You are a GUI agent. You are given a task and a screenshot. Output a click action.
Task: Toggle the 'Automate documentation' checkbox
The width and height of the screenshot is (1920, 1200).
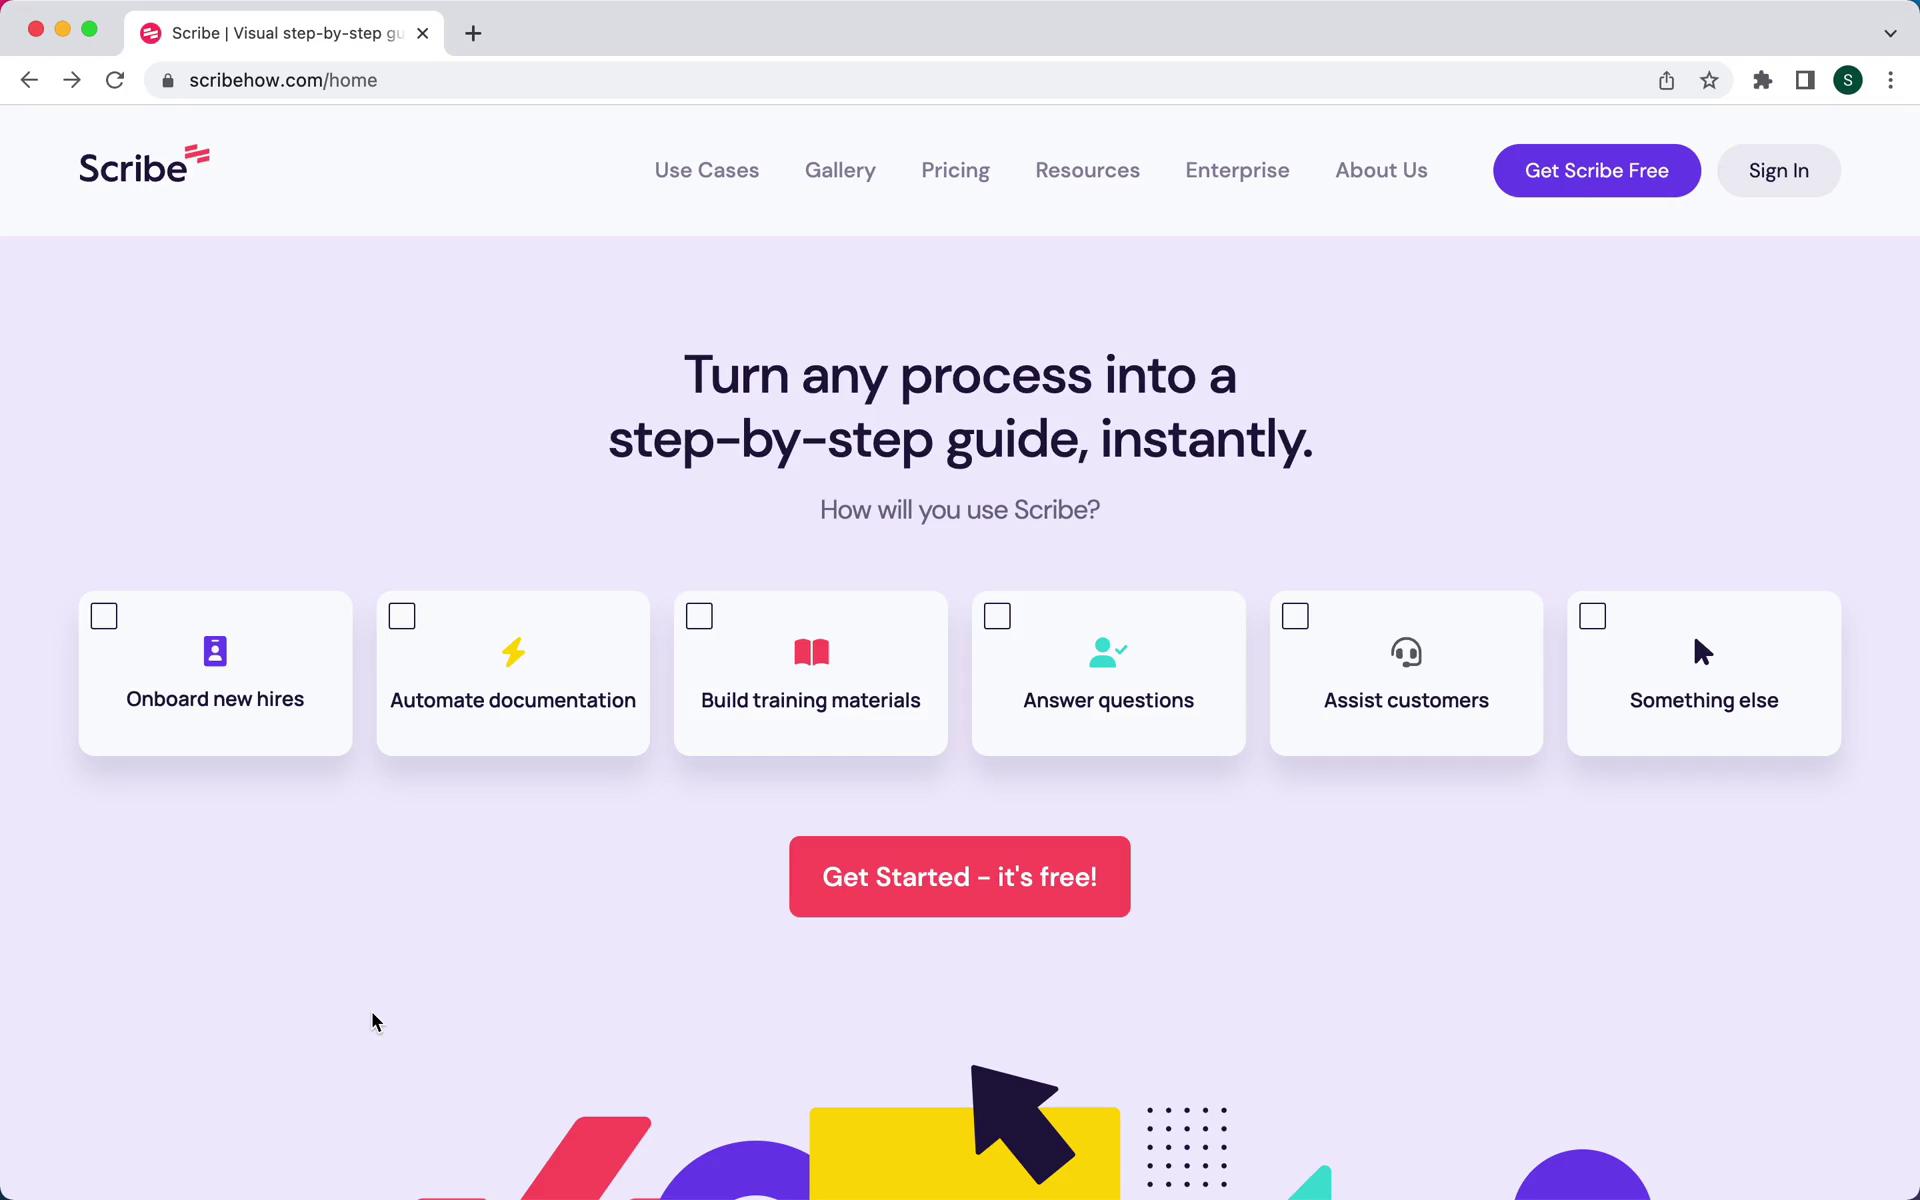[402, 615]
